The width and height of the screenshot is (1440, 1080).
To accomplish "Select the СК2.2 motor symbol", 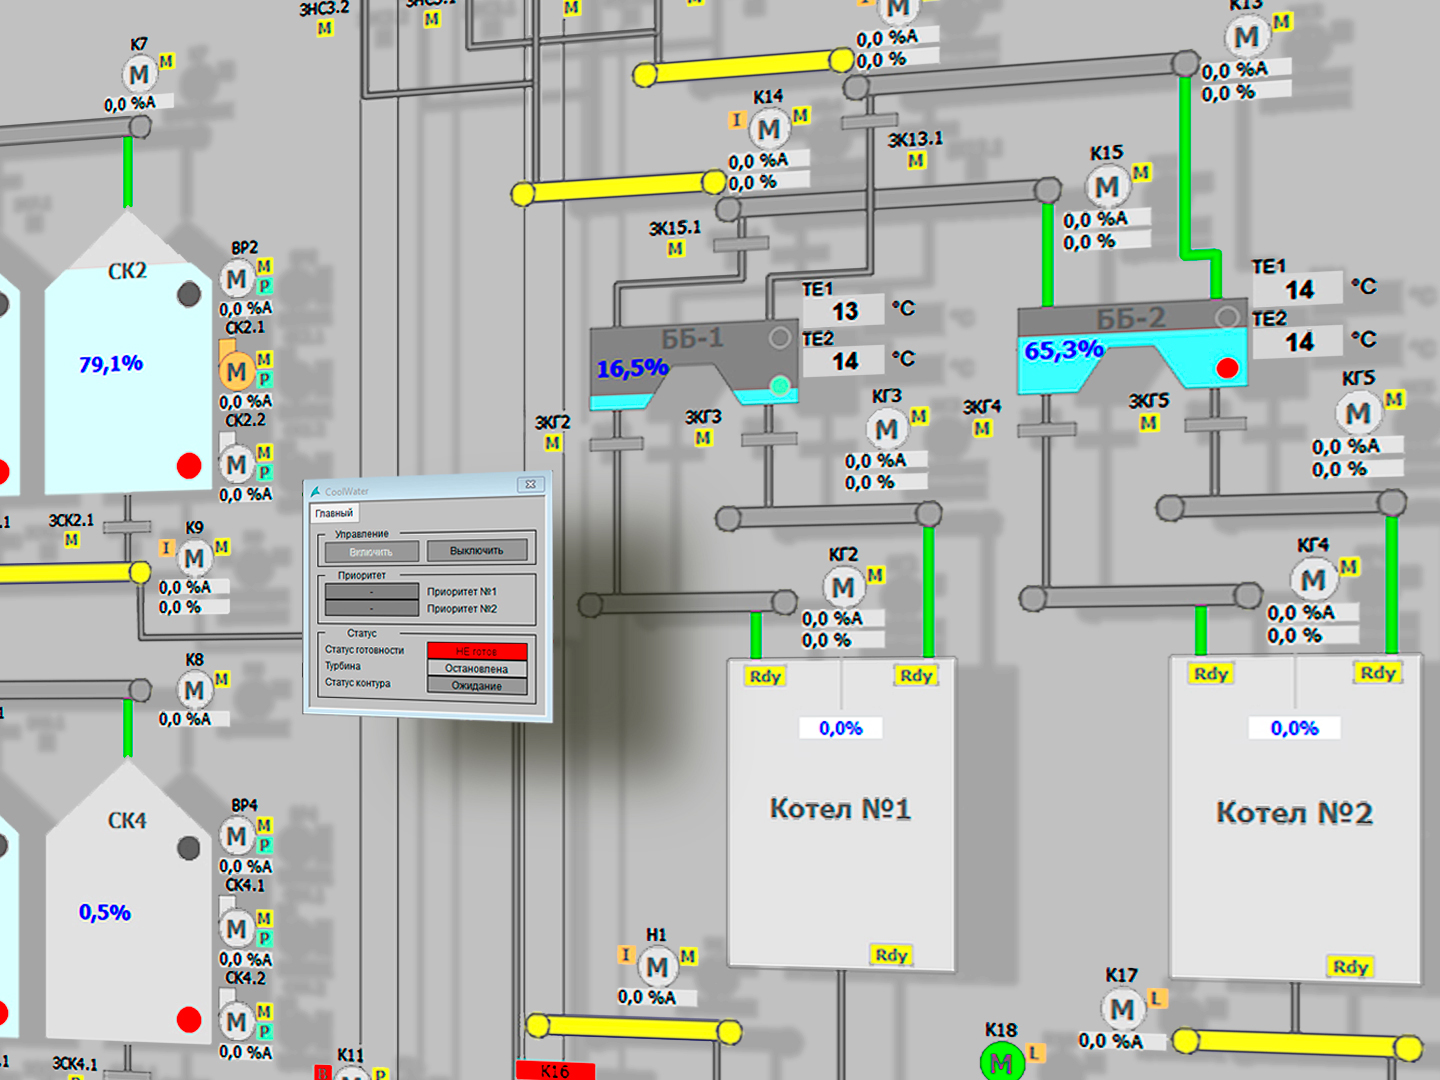I will pos(236,465).
